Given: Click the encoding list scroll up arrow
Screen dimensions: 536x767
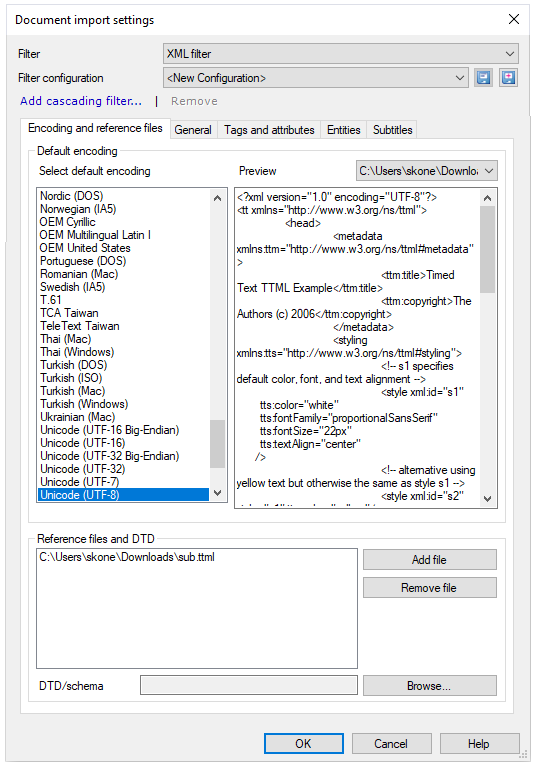Looking at the screenshot, I should point(218,198).
